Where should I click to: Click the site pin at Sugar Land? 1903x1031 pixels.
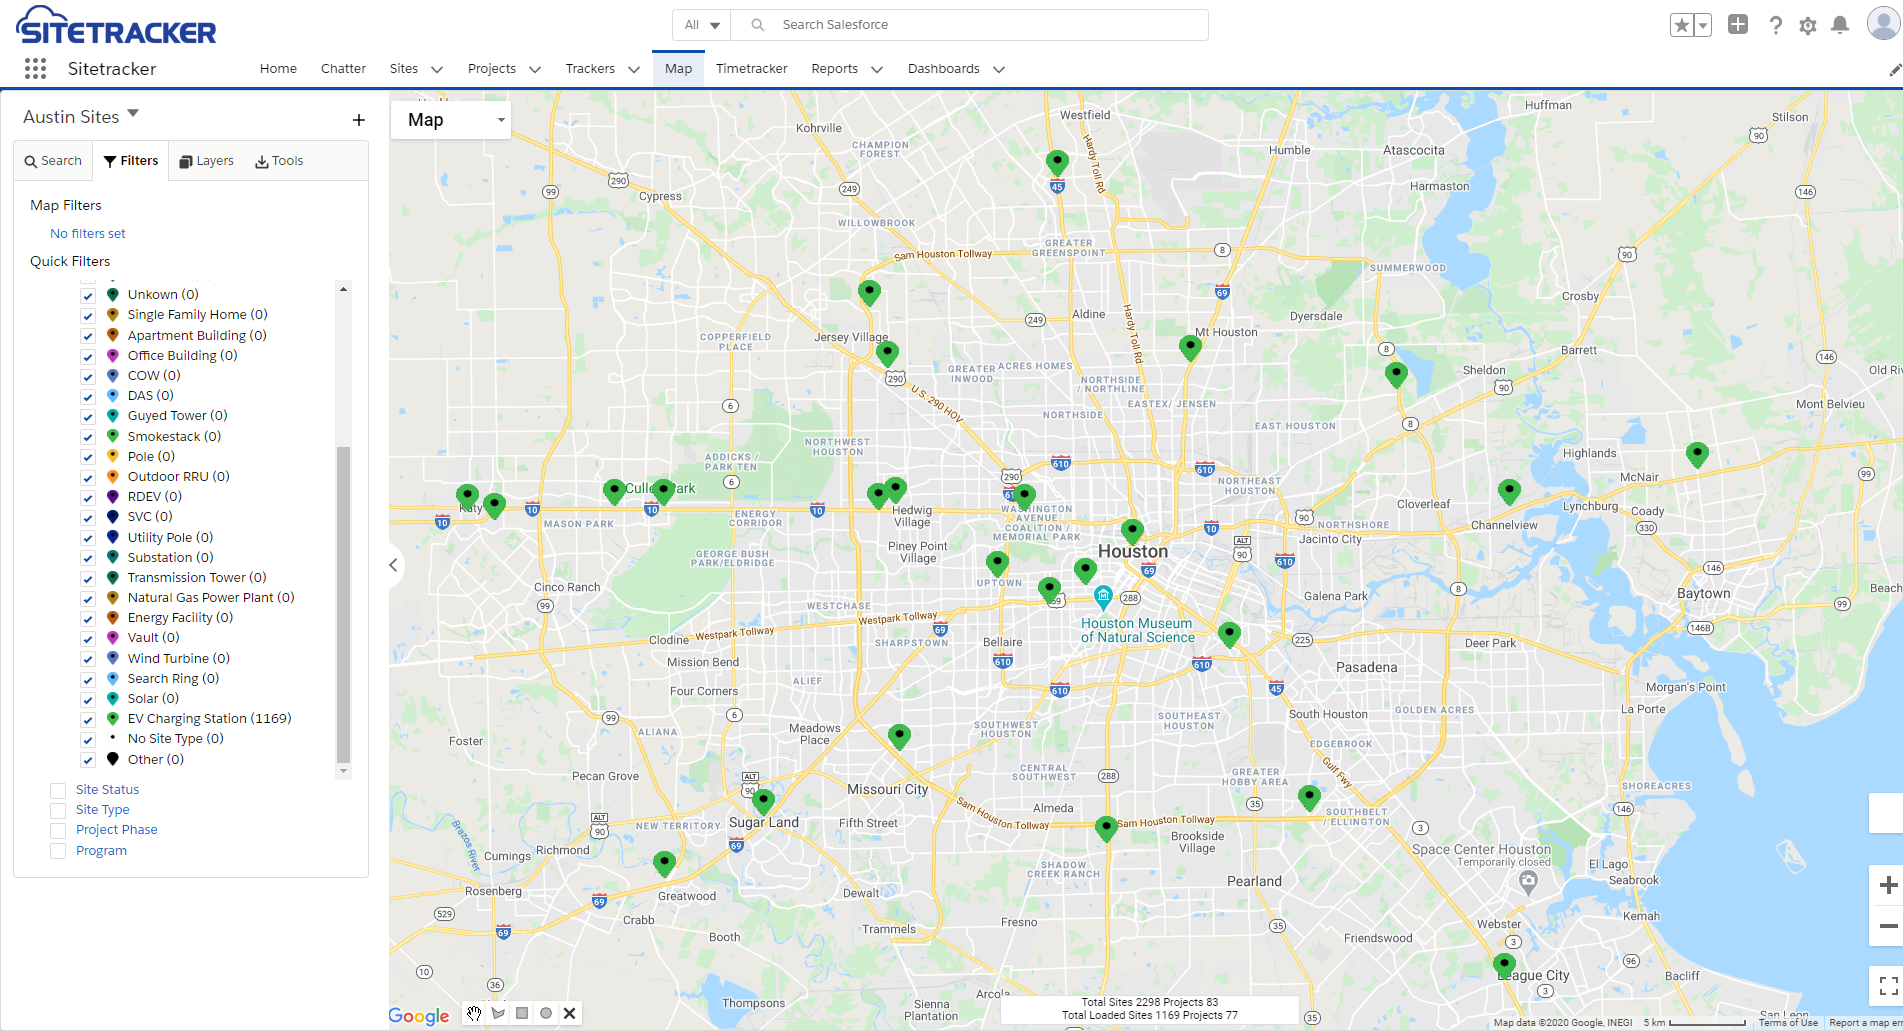763,801
